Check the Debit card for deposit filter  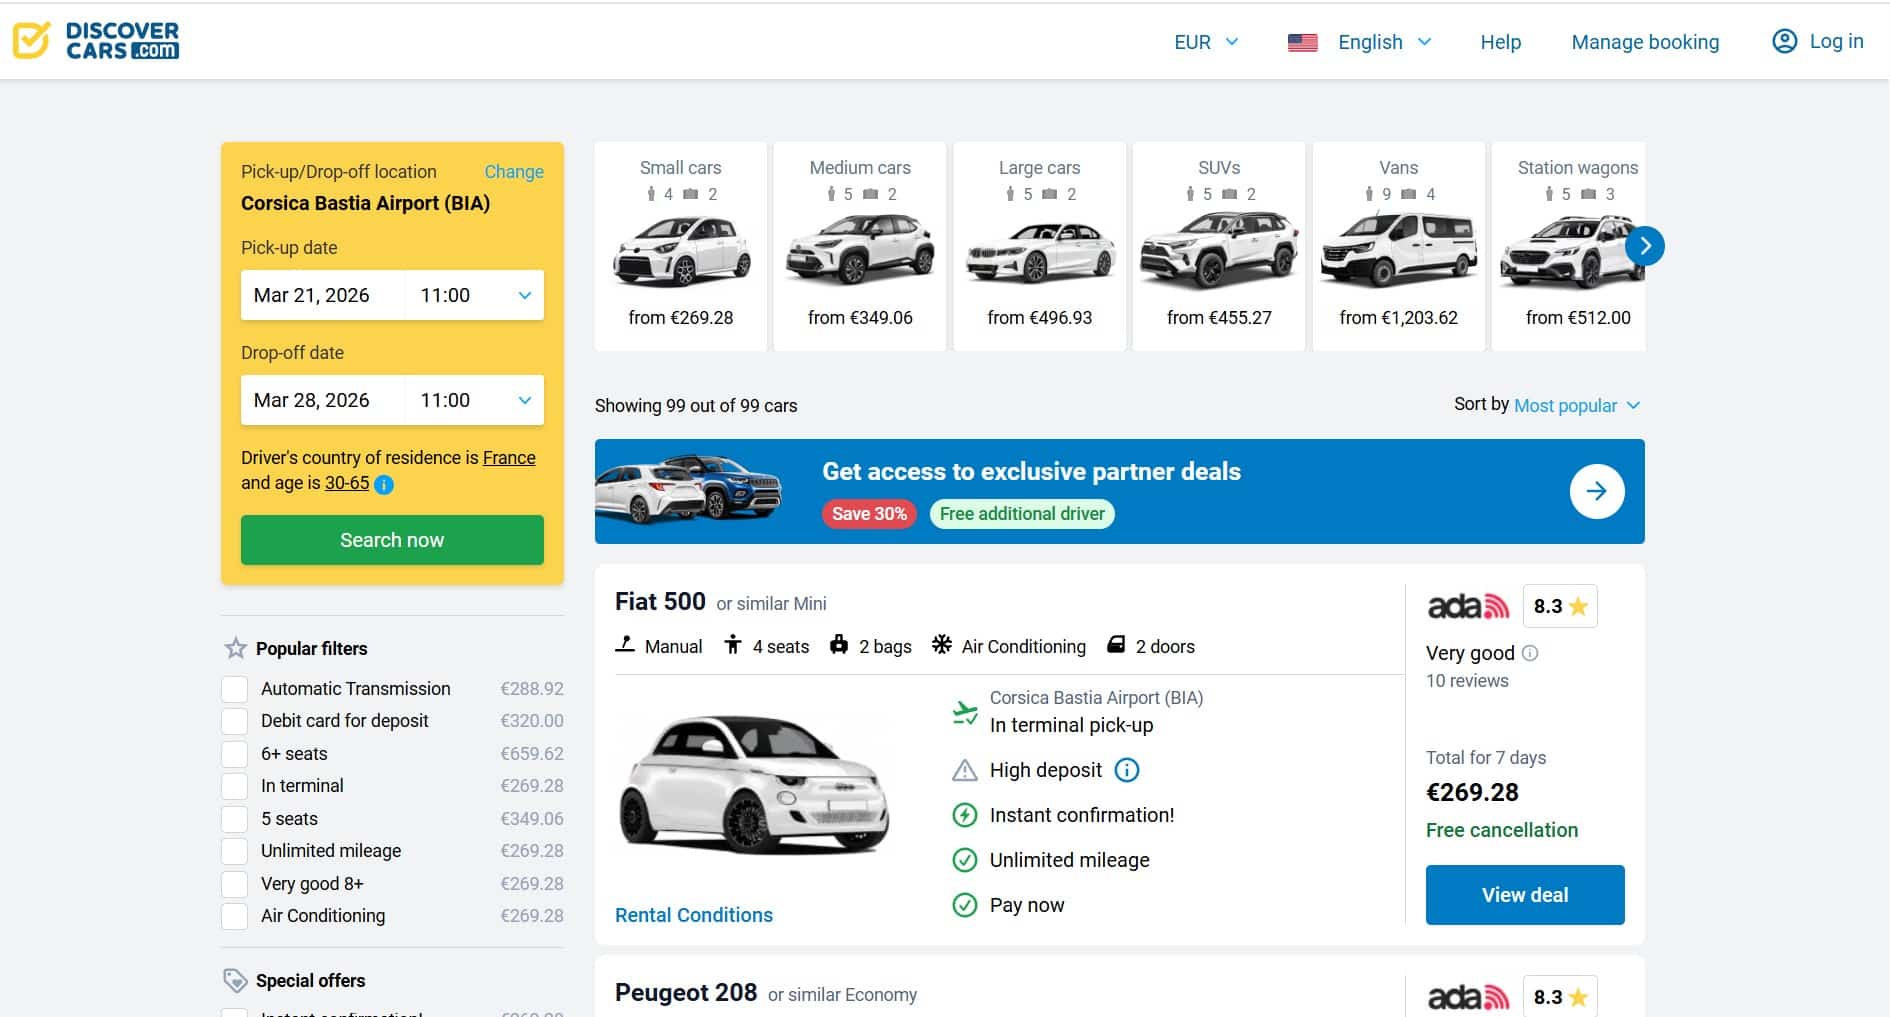coord(235,721)
